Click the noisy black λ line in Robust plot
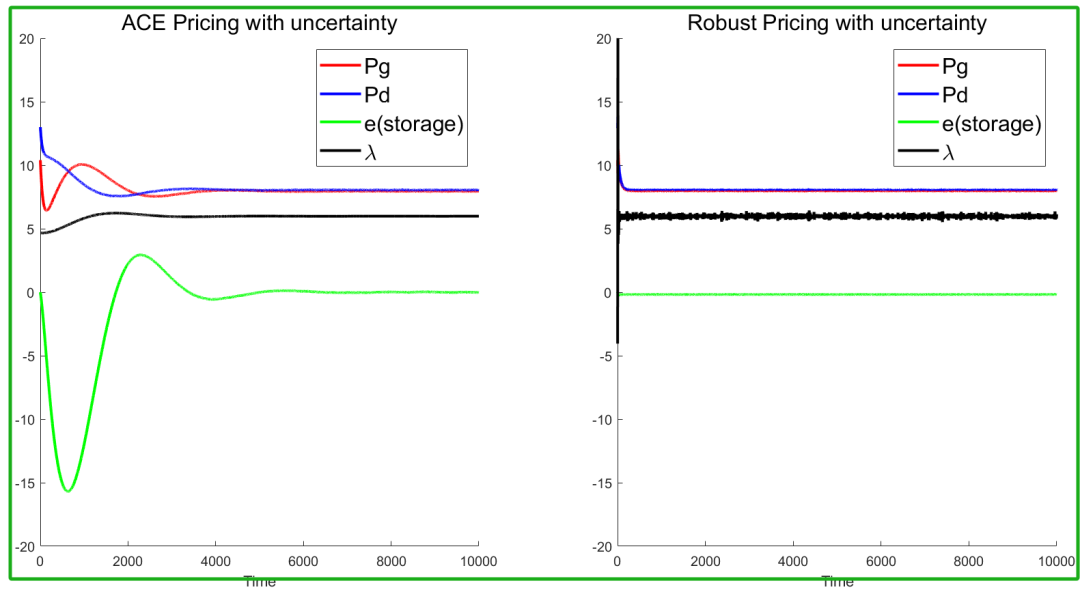 click(x=837, y=216)
